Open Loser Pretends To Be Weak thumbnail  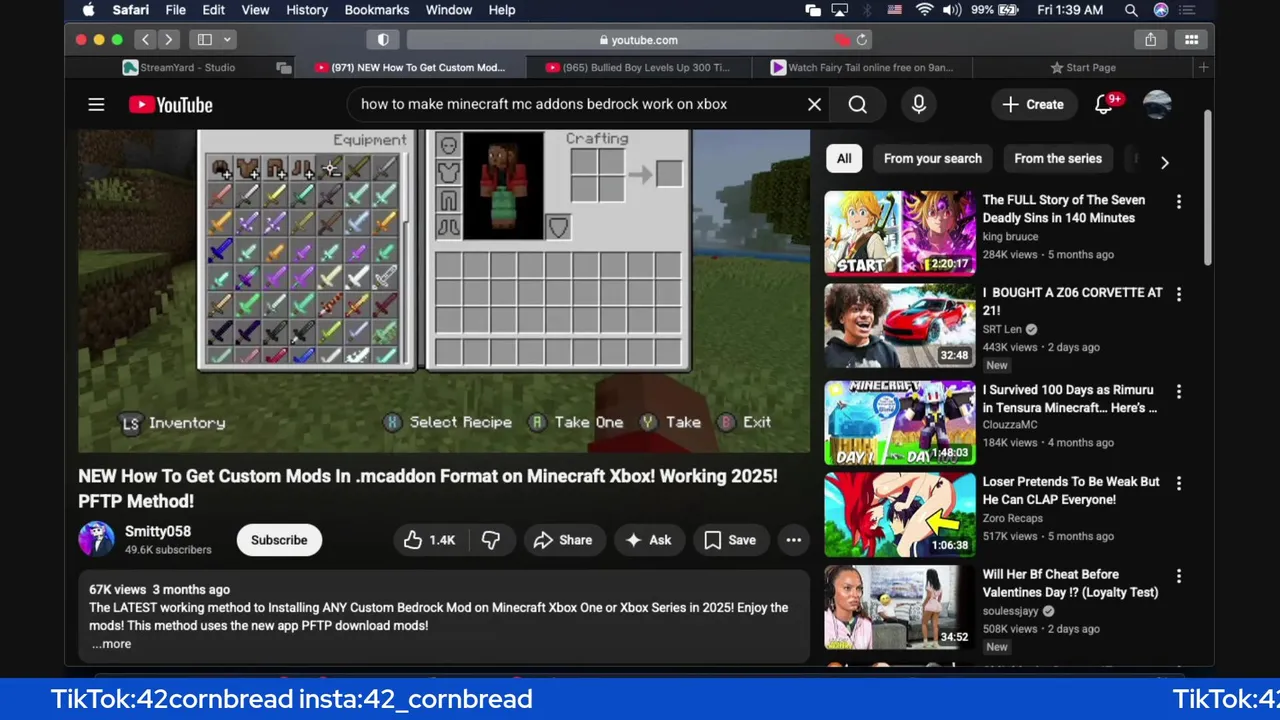pyautogui.click(x=899, y=515)
